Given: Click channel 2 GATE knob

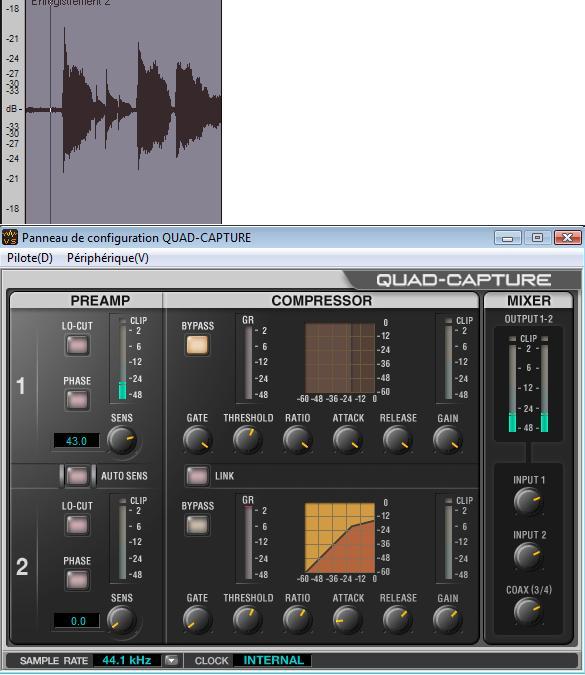Looking at the screenshot, I should pos(197,620).
